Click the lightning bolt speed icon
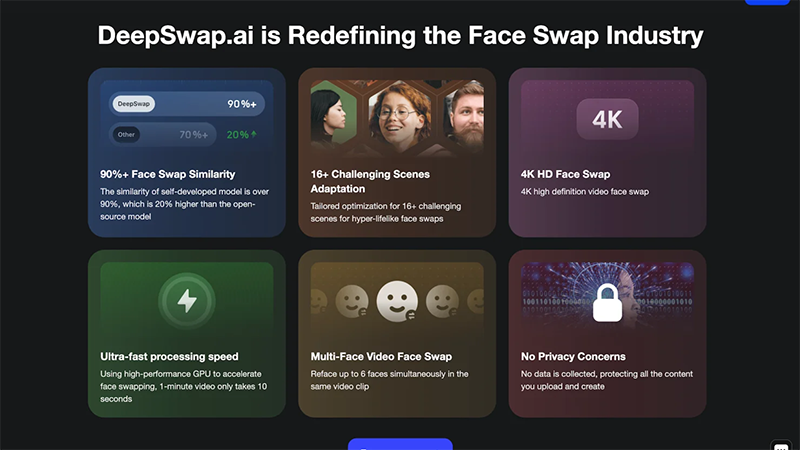This screenshot has height=450, width=800. coord(187,301)
